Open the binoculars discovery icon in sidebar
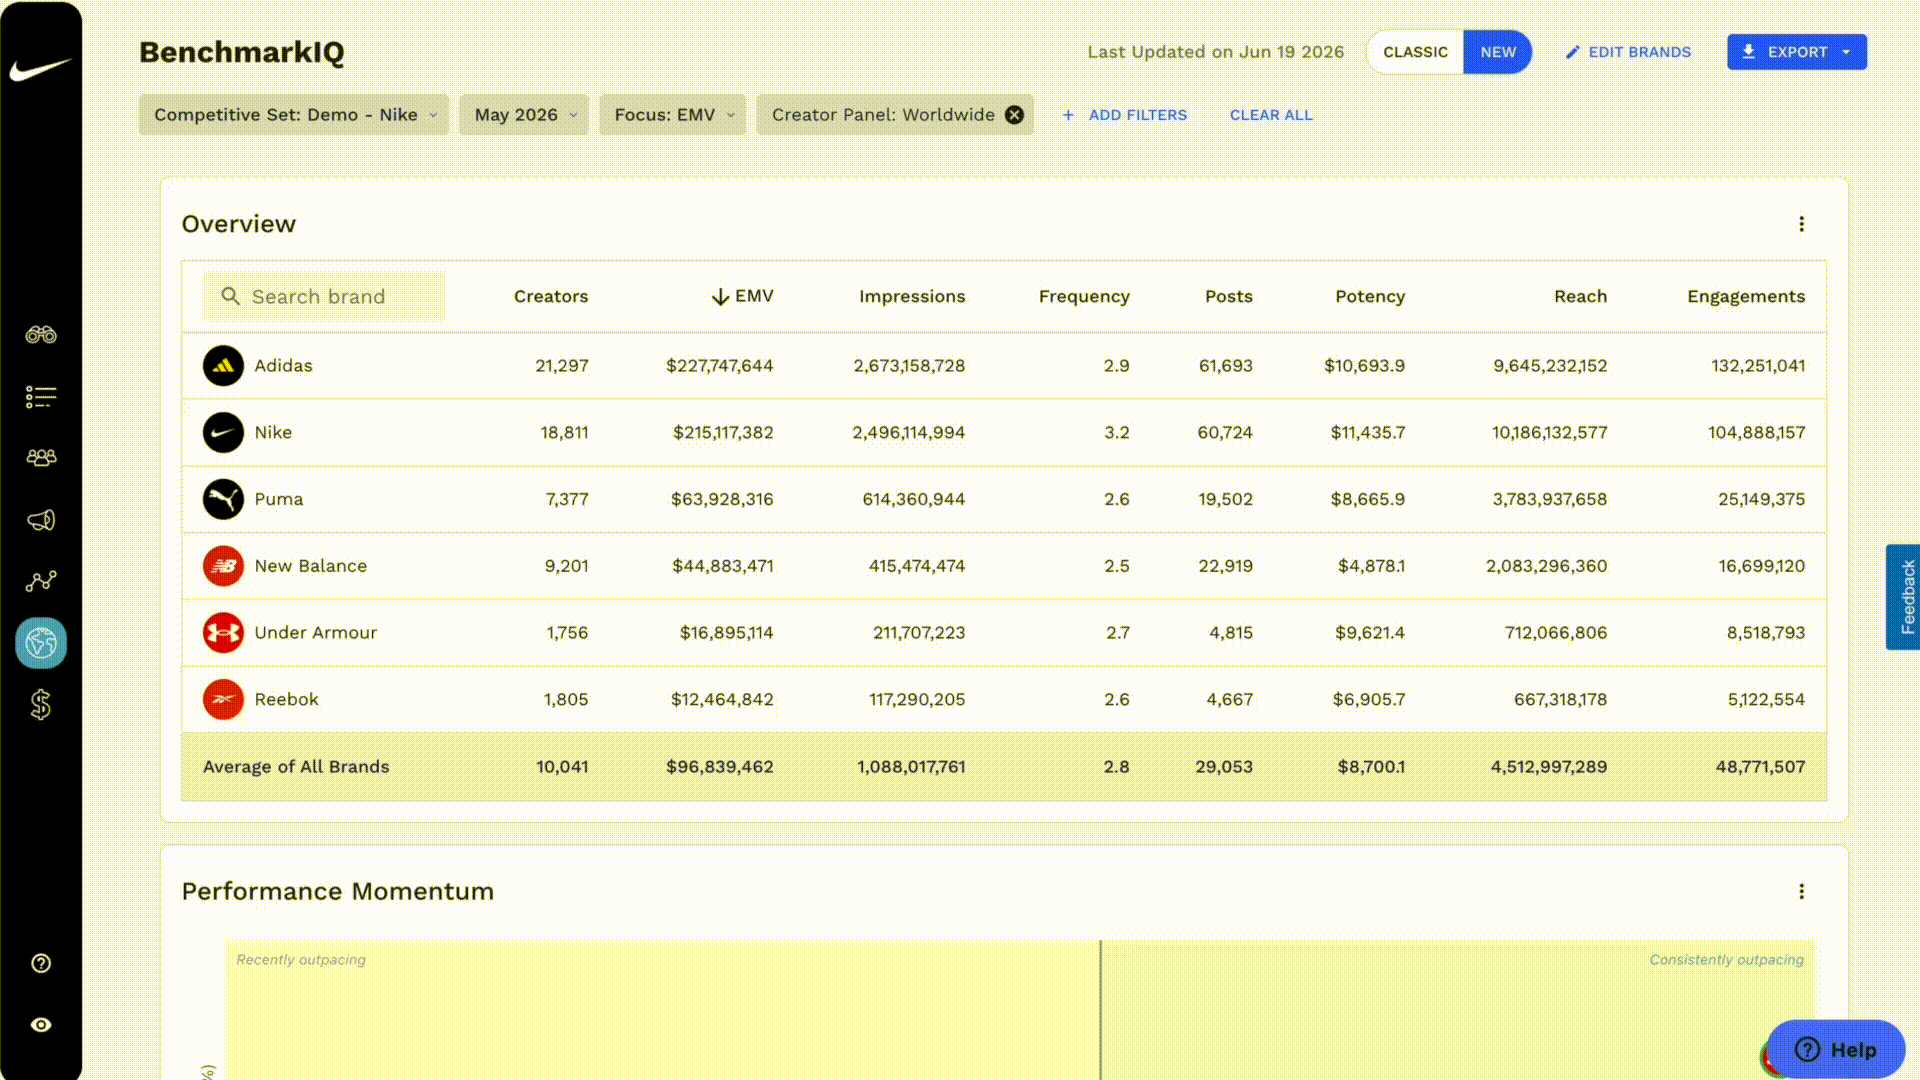Image resolution: width=1920 pixels, height=1080 pixels. click(x=41, y=335)
